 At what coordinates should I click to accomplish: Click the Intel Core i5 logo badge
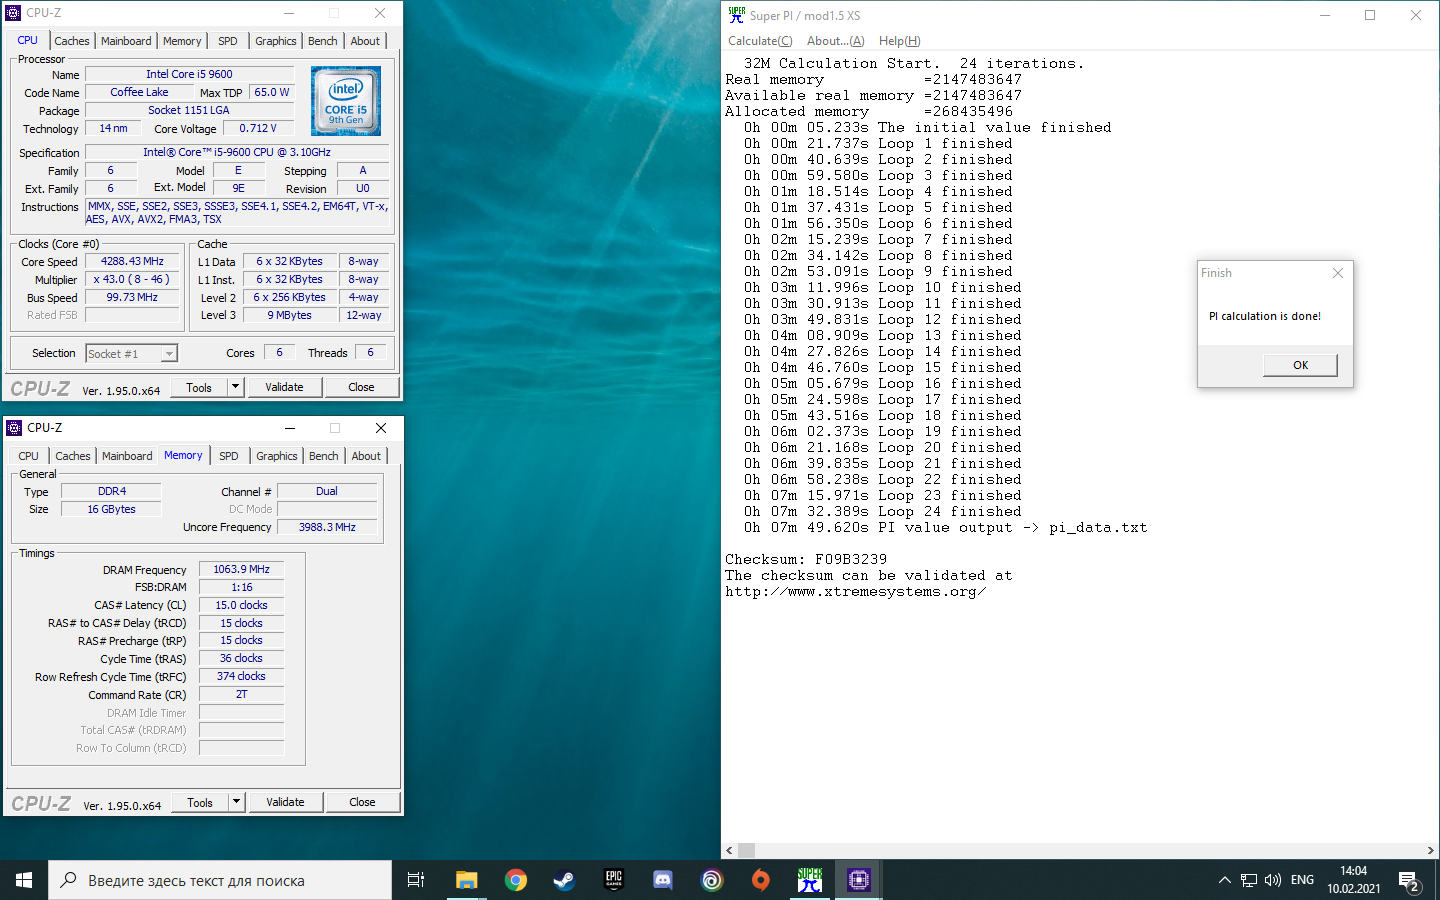click(x=346, y=101)
